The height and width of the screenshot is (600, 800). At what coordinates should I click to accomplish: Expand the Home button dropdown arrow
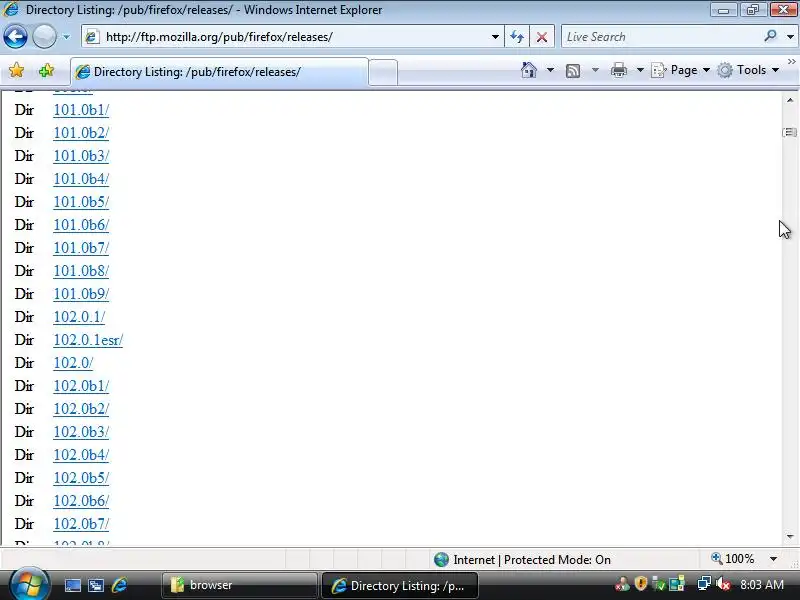point(550,70)
